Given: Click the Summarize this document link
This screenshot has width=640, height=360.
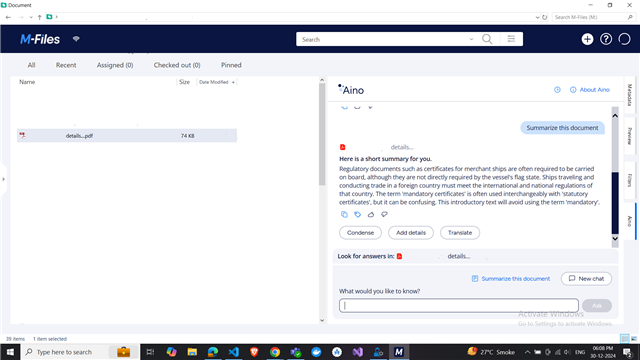Looking at the screenshot, I should coord(511,278).
